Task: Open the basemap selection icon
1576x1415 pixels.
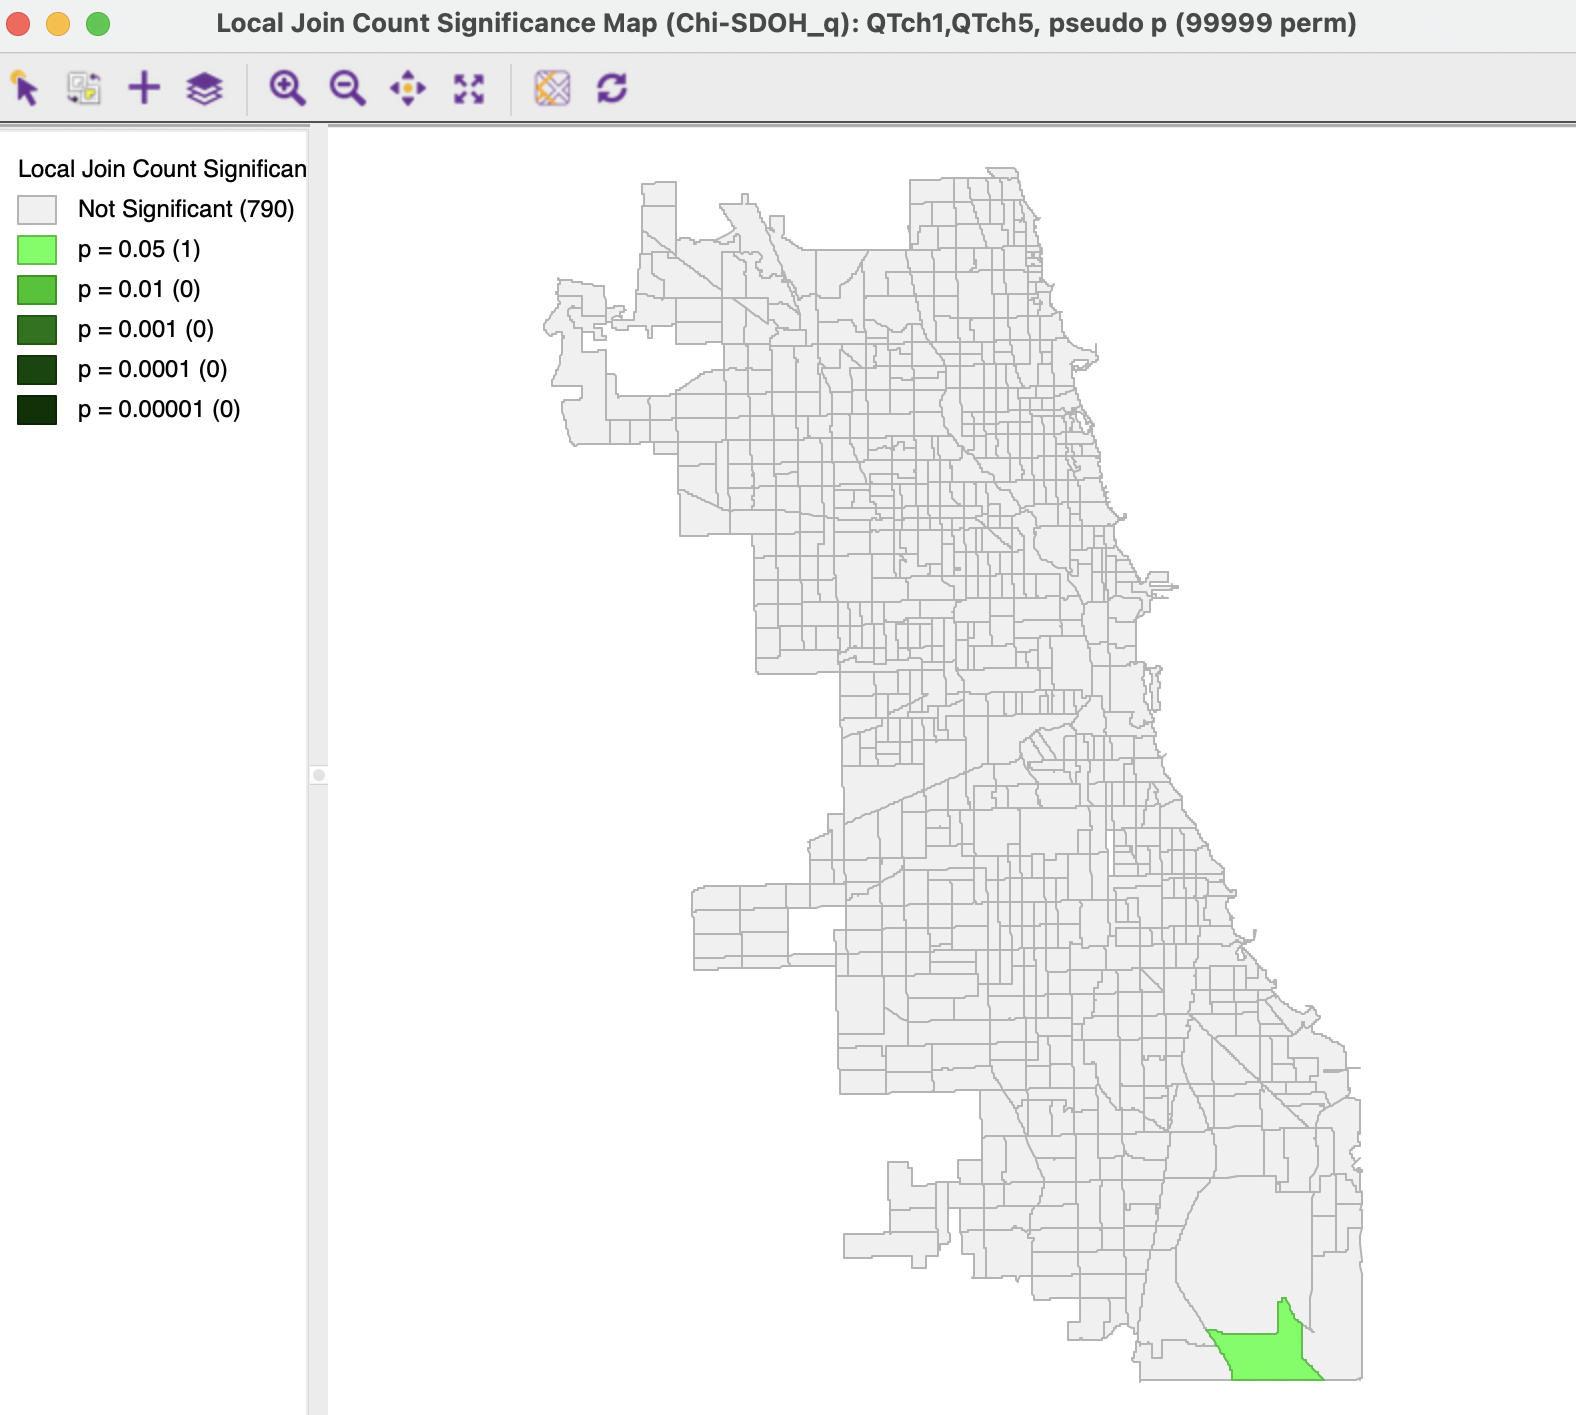Action: [x=552, y=88]
